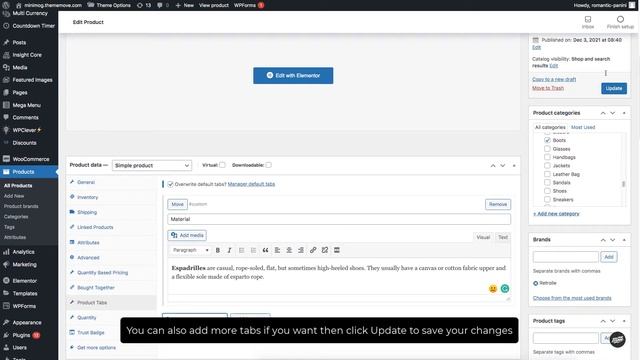The height and width of the screenshot is (360, 640).
Task: Move Product categories panel up
Action: click(603, 113)
